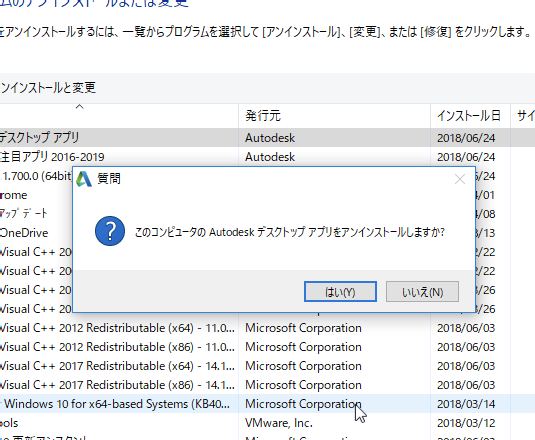Screen dimensions: 535x440
Task: Select Visual C++ 2017 Redistributable (x86) row
Action: [268, 385]
